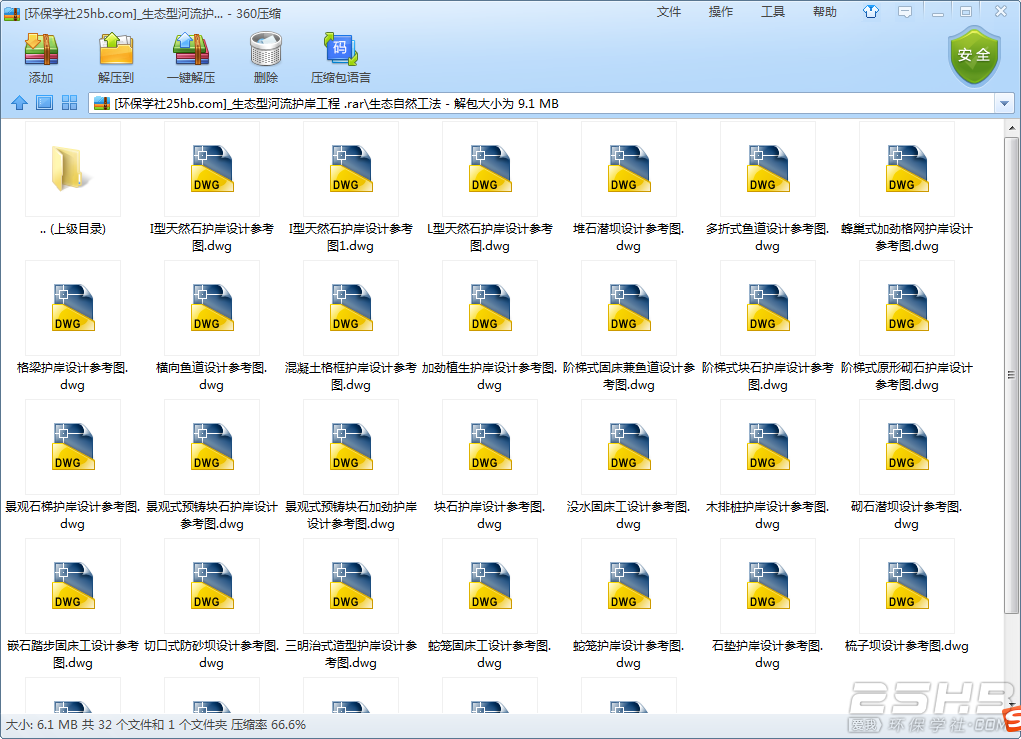Select the I型天然石护岸设计参考图1.dwg file icon
Viewport: 1021px width, 739px height.
click(x=351, y=169)
